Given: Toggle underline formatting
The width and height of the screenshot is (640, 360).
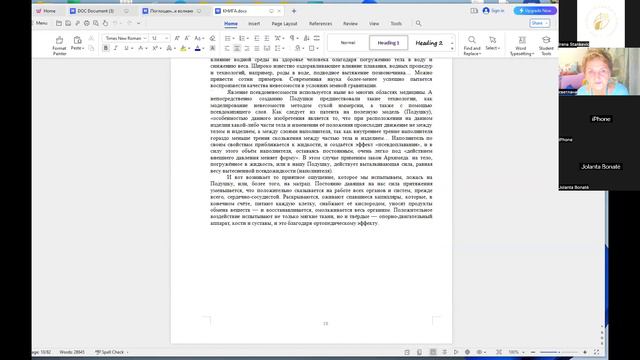Looking at the screenshot, I should (126, 48).
